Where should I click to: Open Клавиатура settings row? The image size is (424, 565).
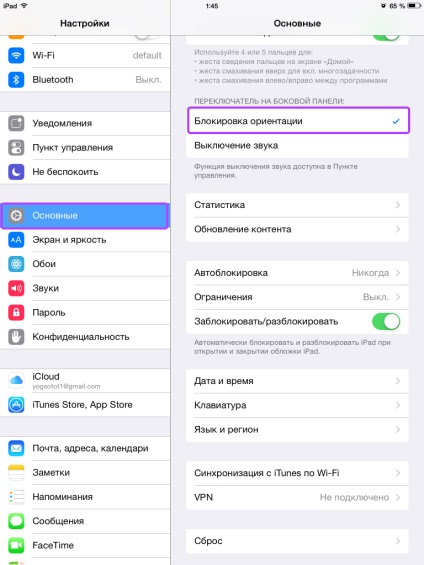297,405
